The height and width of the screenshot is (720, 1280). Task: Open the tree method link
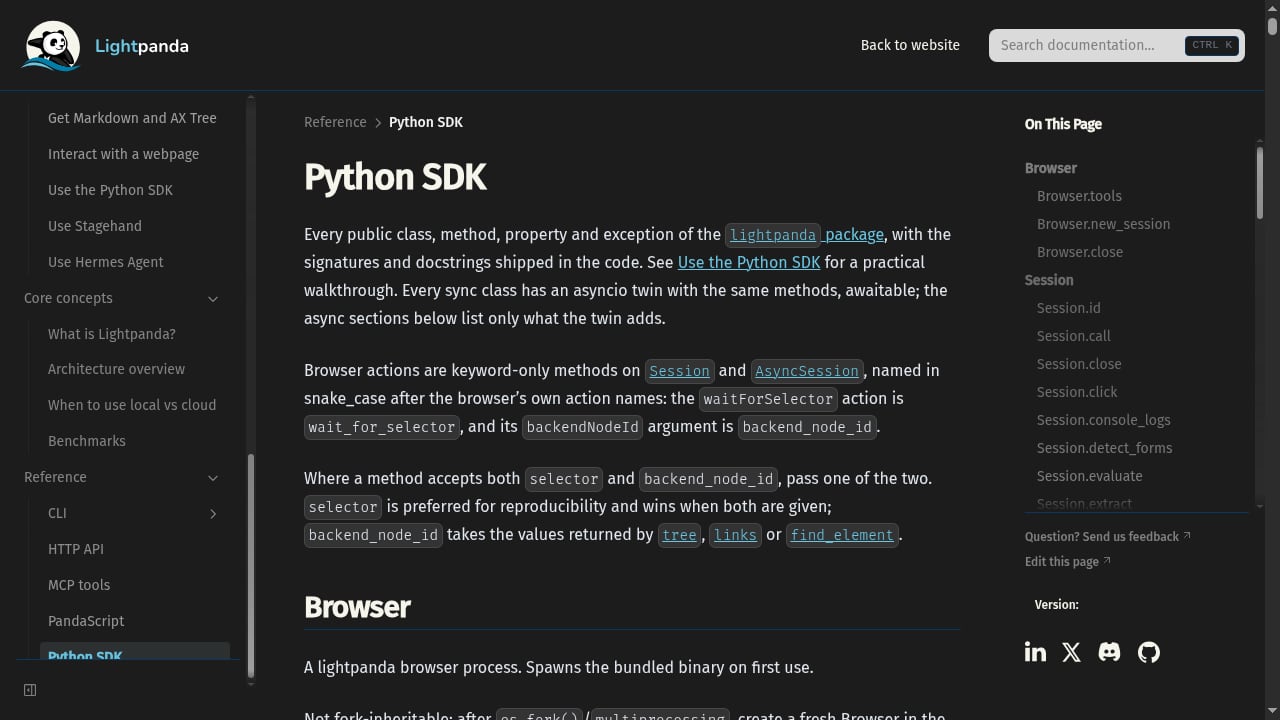679,535
